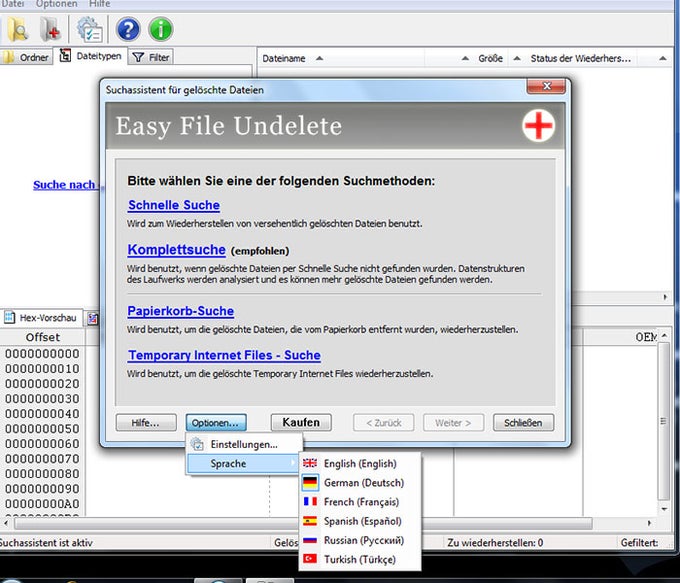Open the Hilfe menu in the menu bar
680x583 pixels.
pyautogui.click(x=100, y=4)
